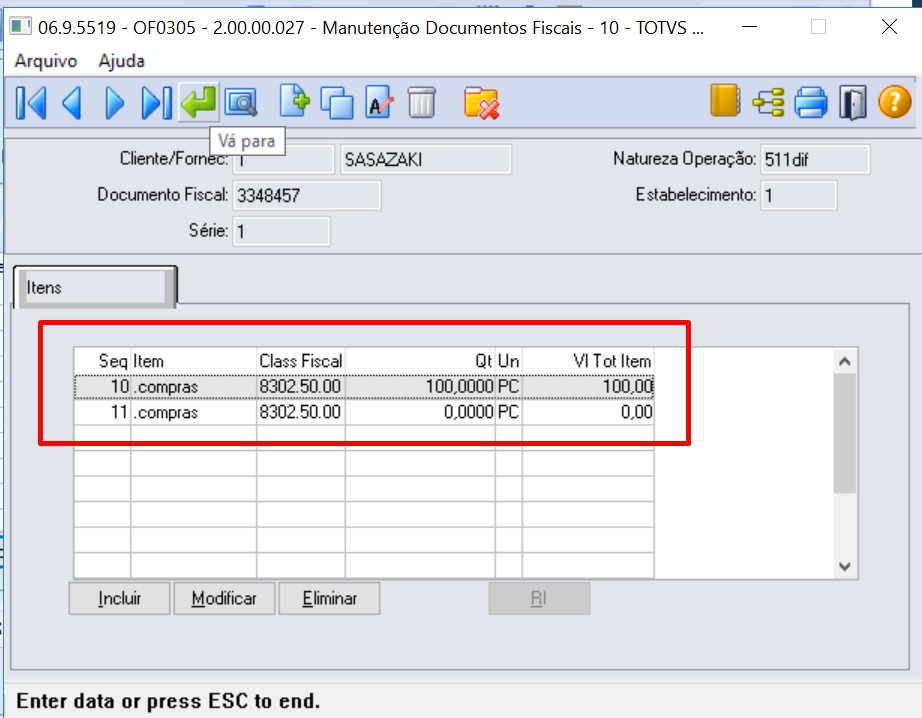Modify document with edit pencil icon
Image resolution: width=922 pixels, height=718 pixels.
[x=379, y=103]
